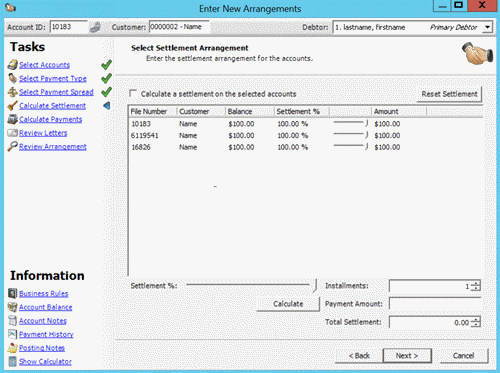
Task: Open the Select Payment Spread link
Action: click(56, 92)
